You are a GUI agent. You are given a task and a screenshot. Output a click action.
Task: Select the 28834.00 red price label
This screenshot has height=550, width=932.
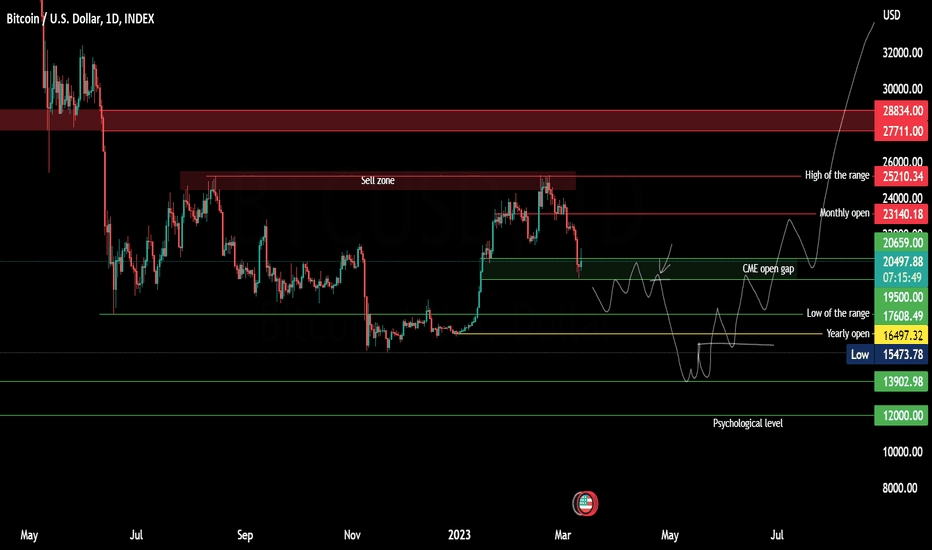(x=901, y=111)
